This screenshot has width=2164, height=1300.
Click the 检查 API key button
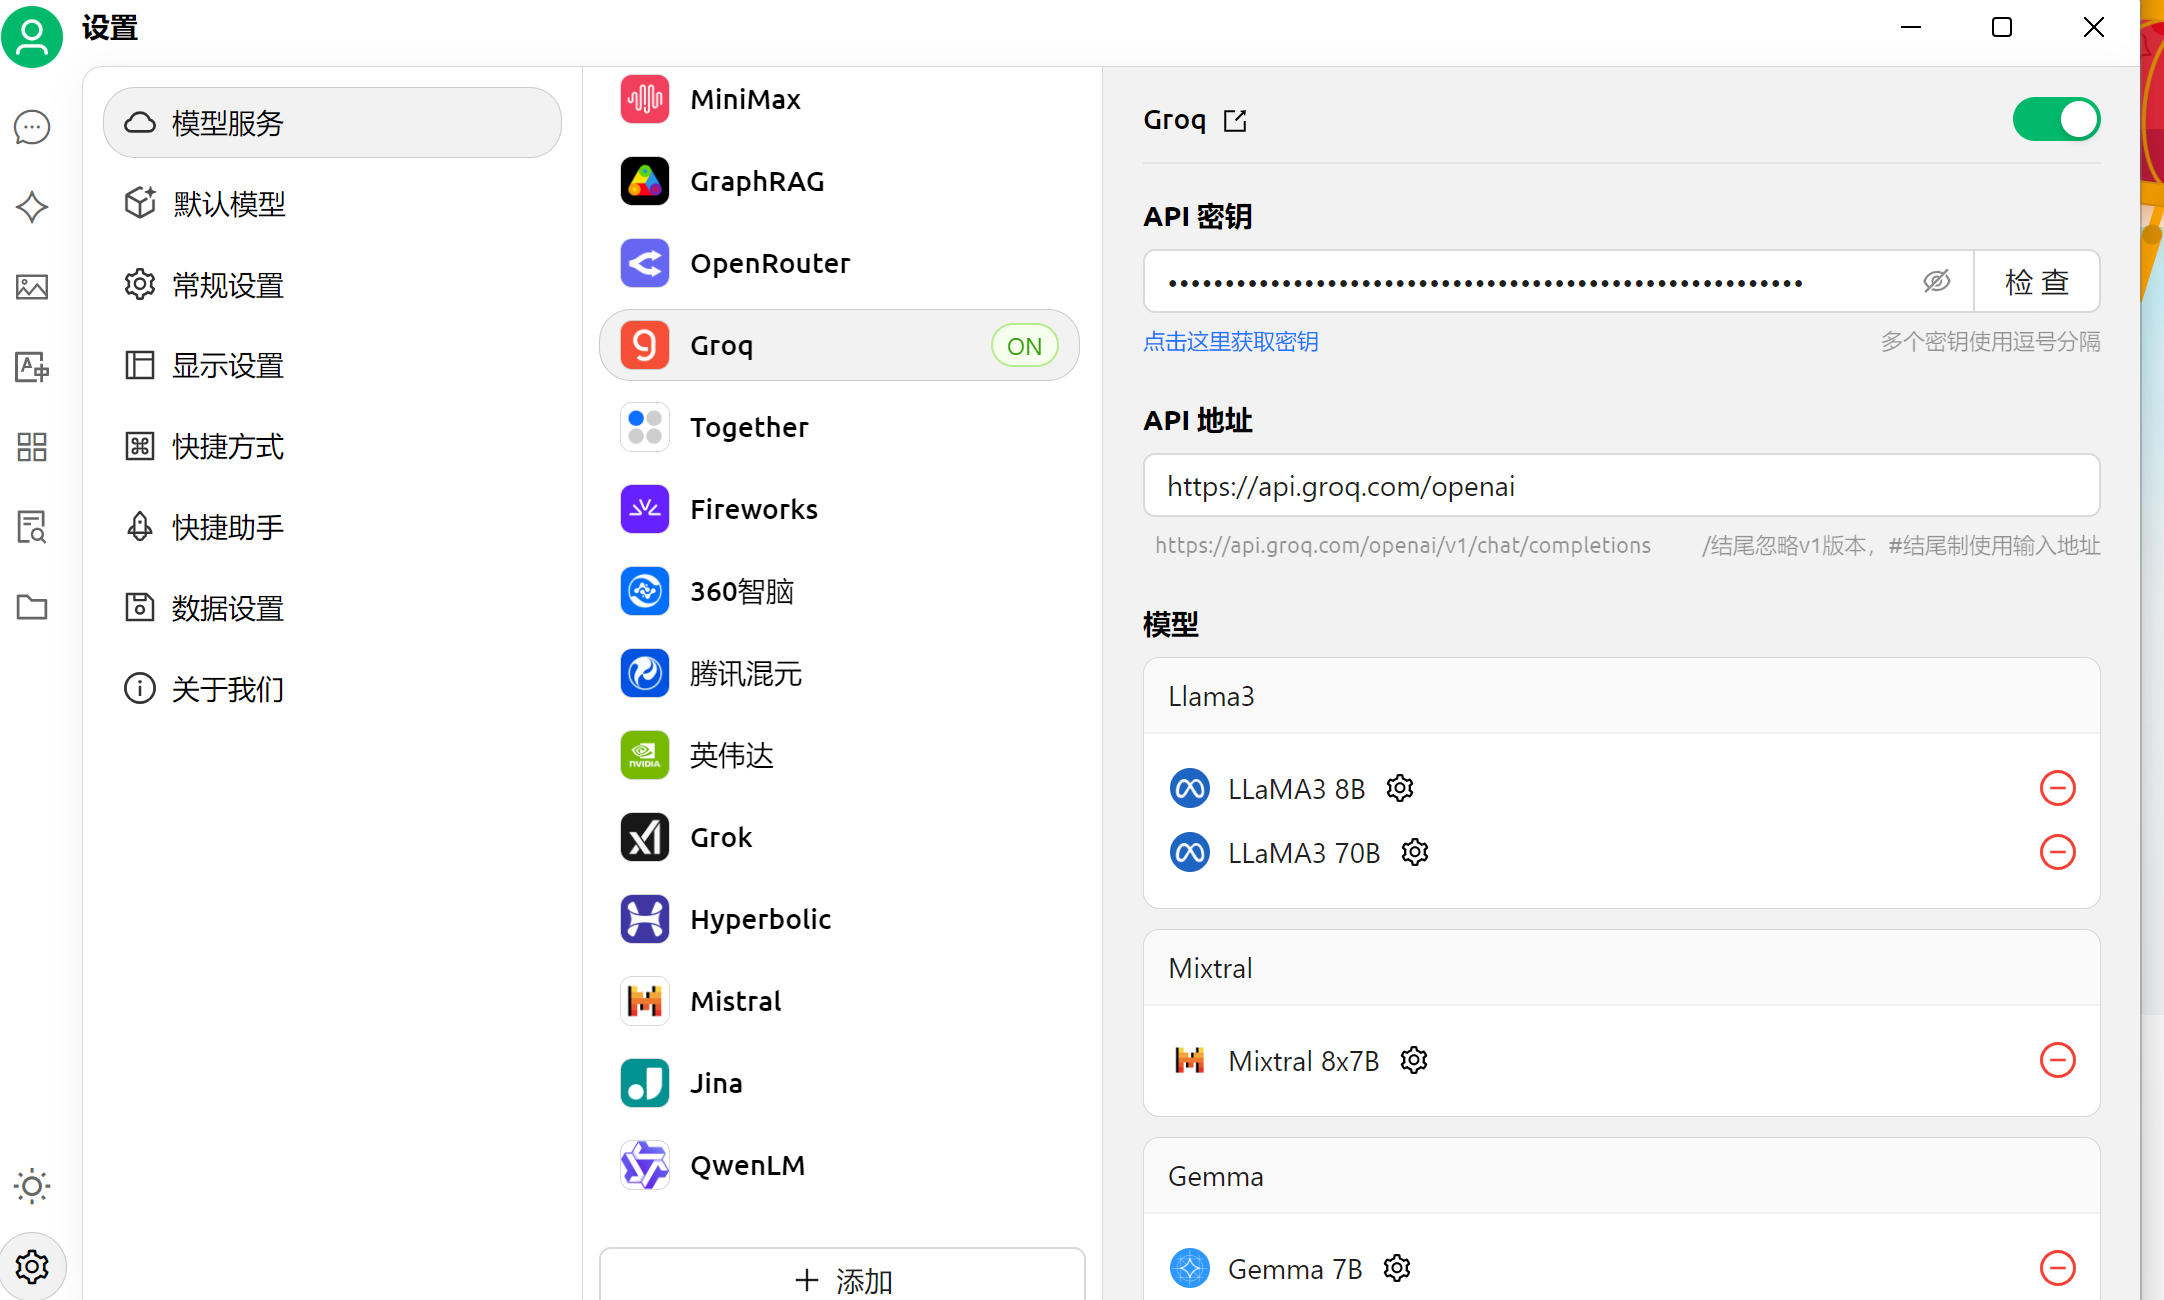coord(2036,282)
